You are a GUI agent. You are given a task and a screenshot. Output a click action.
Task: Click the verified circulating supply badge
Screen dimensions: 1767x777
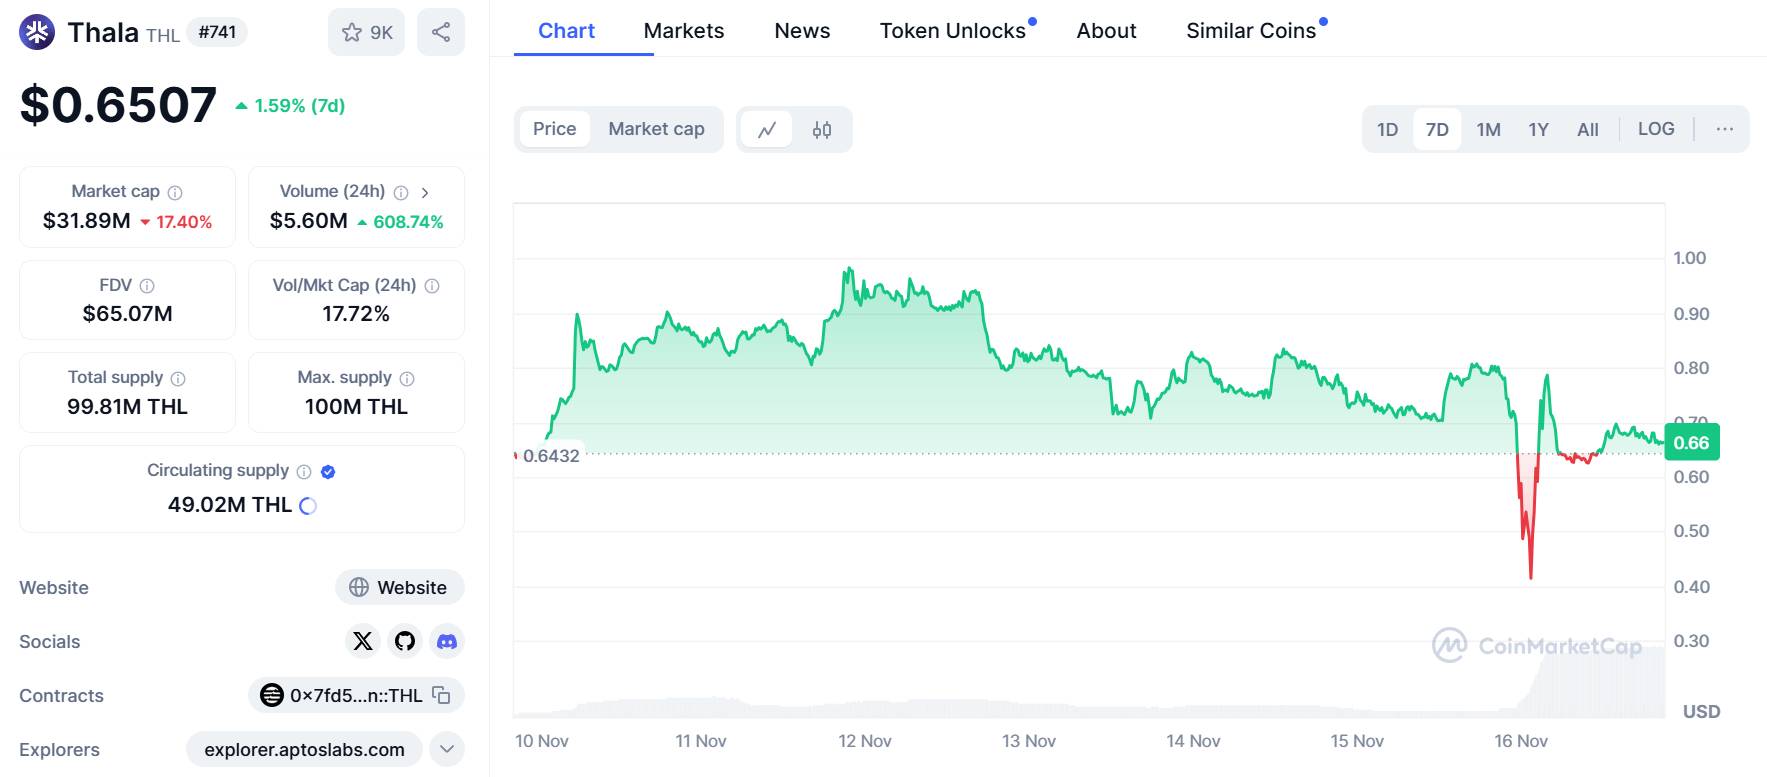pos(328,471)
